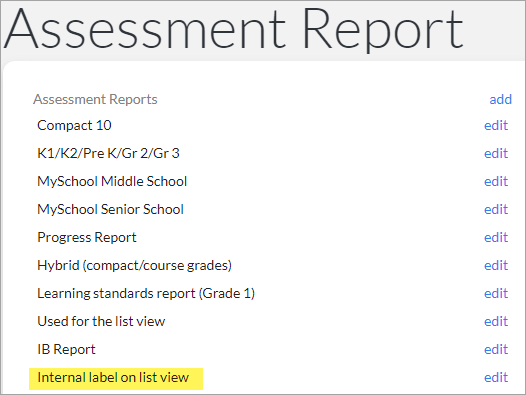Edit the IB Report entry

[x=496, y=349]
